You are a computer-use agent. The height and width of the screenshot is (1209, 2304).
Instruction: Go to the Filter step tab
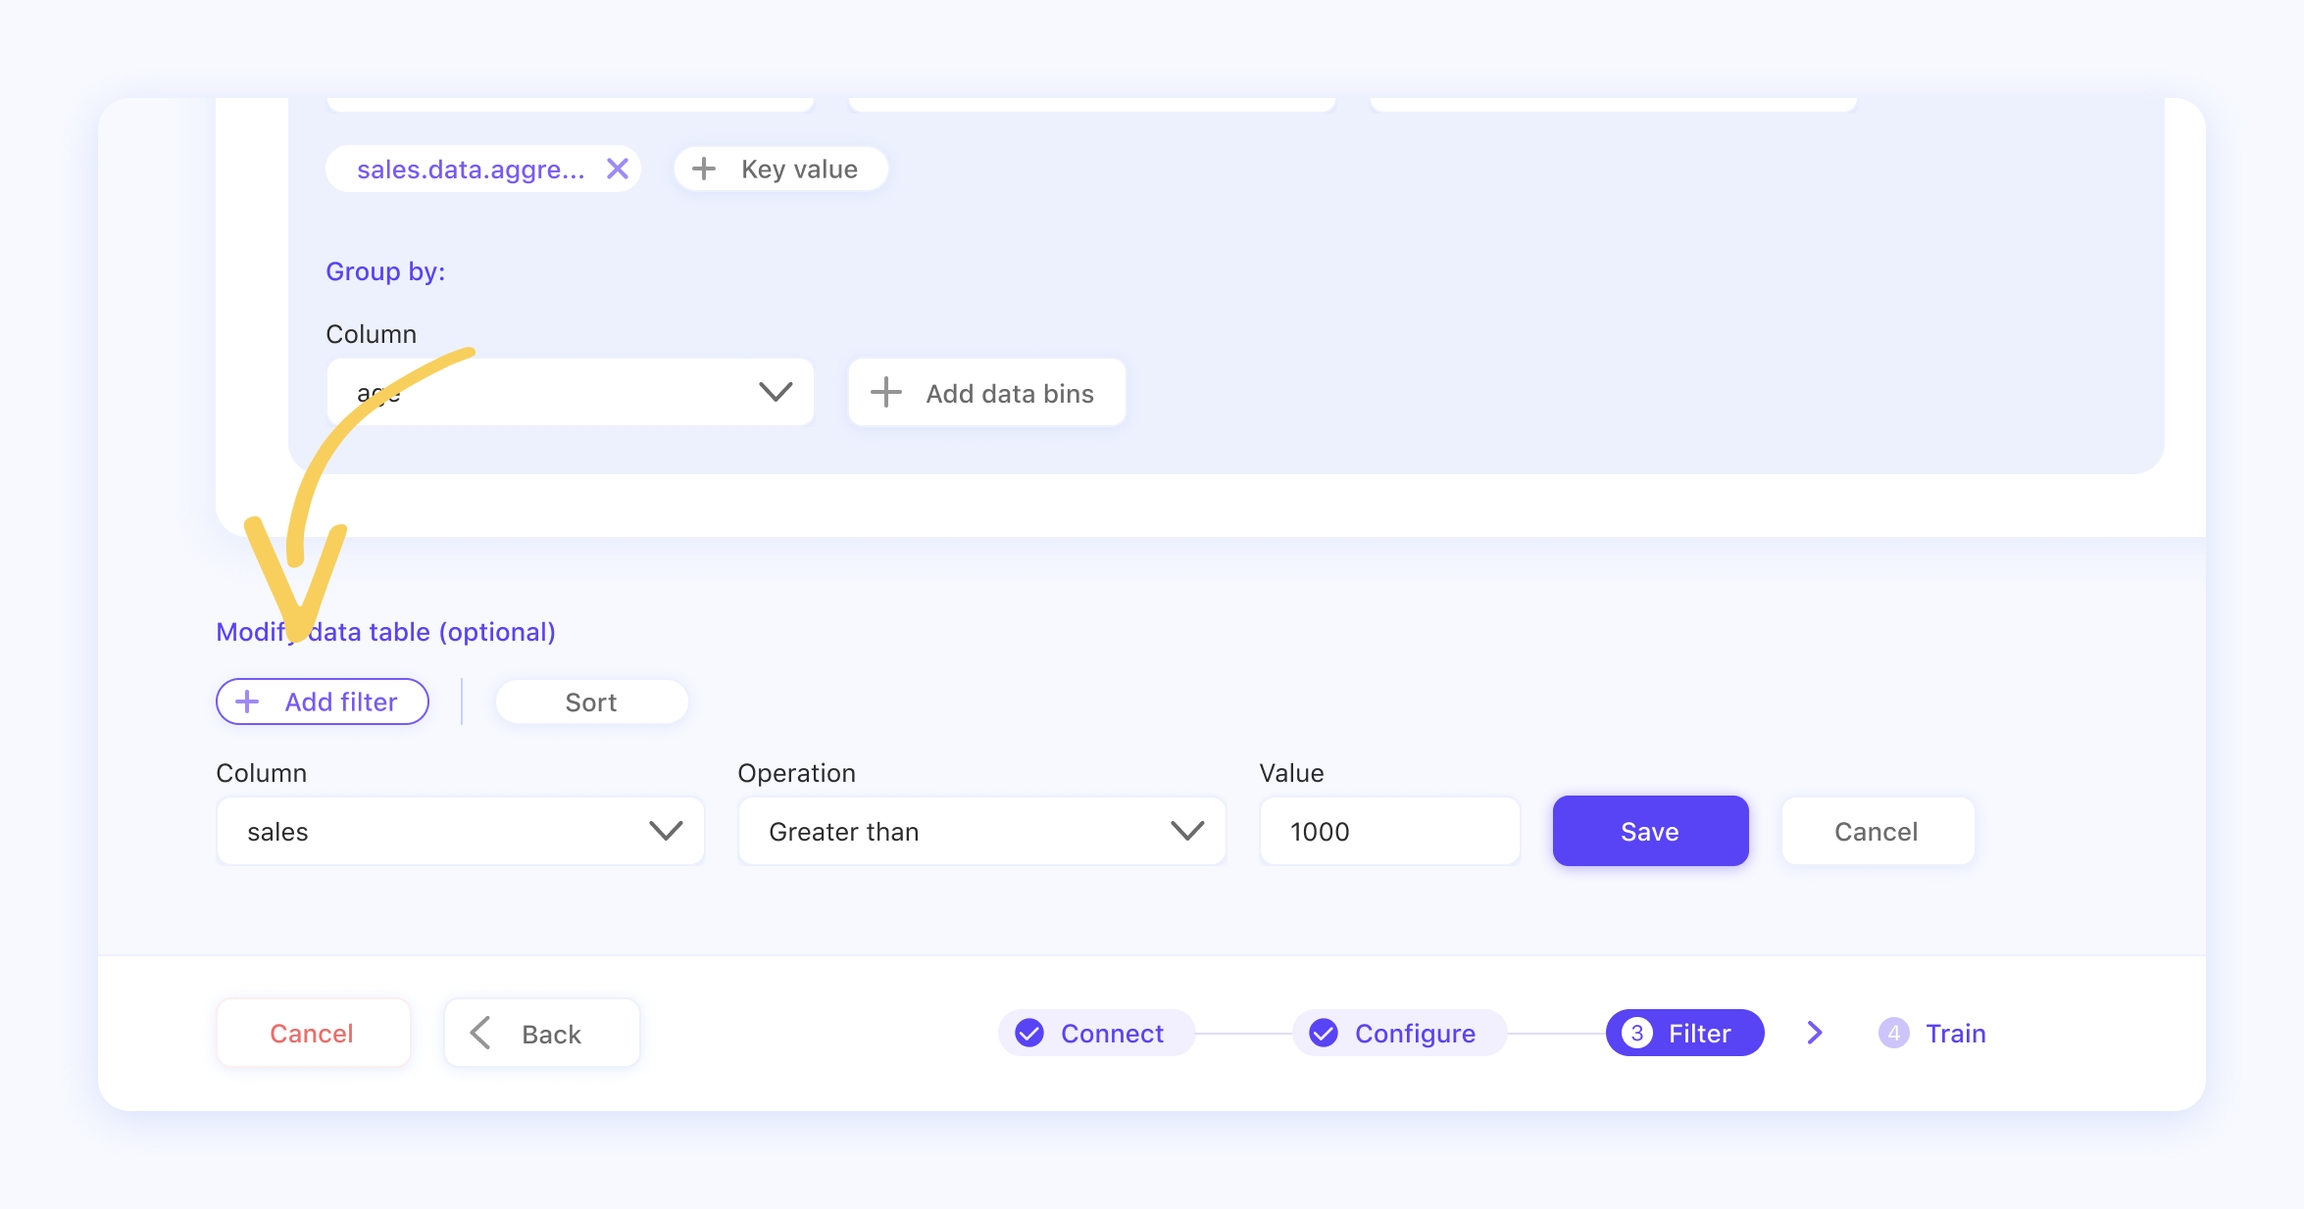(1685, 1033)
